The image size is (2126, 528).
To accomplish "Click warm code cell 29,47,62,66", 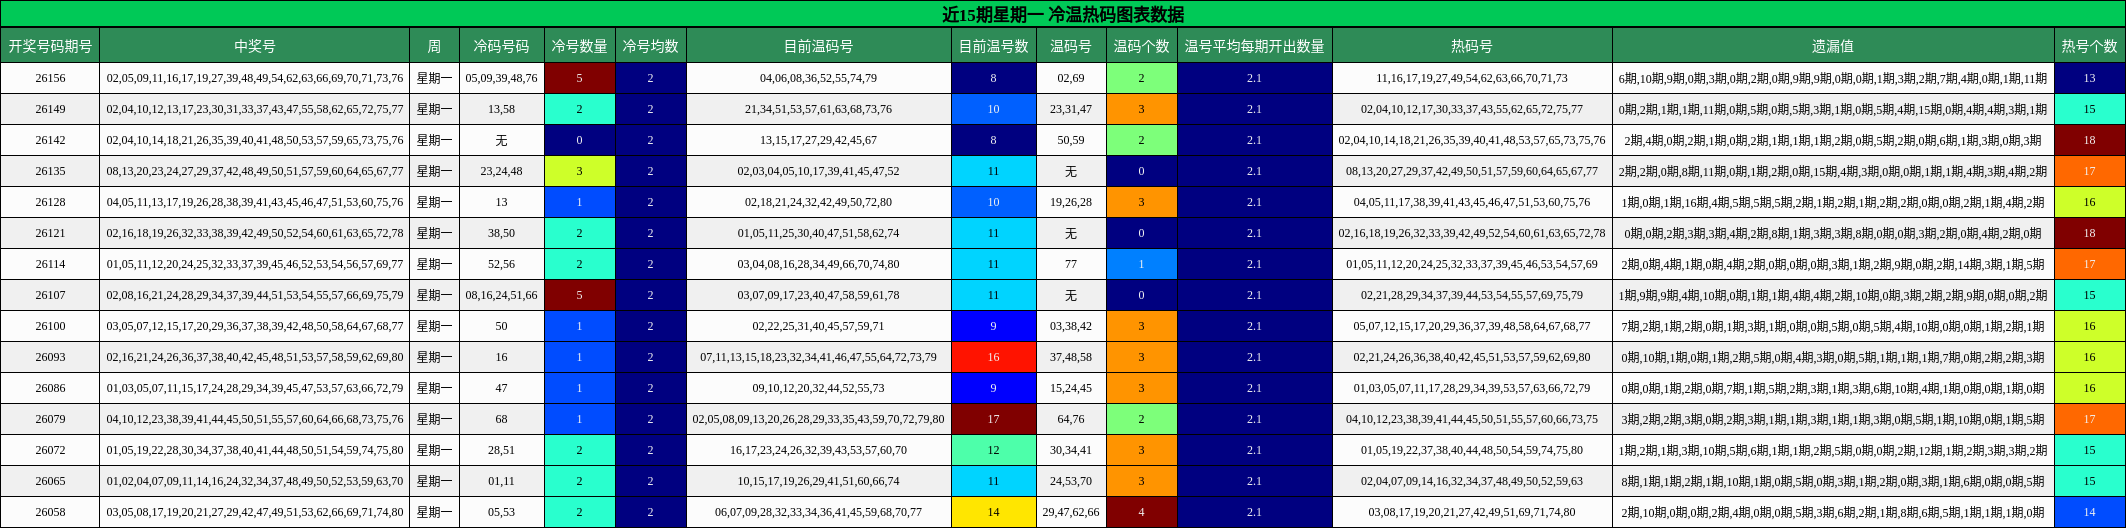I will pyautogui.click(x=1071, y=512).
